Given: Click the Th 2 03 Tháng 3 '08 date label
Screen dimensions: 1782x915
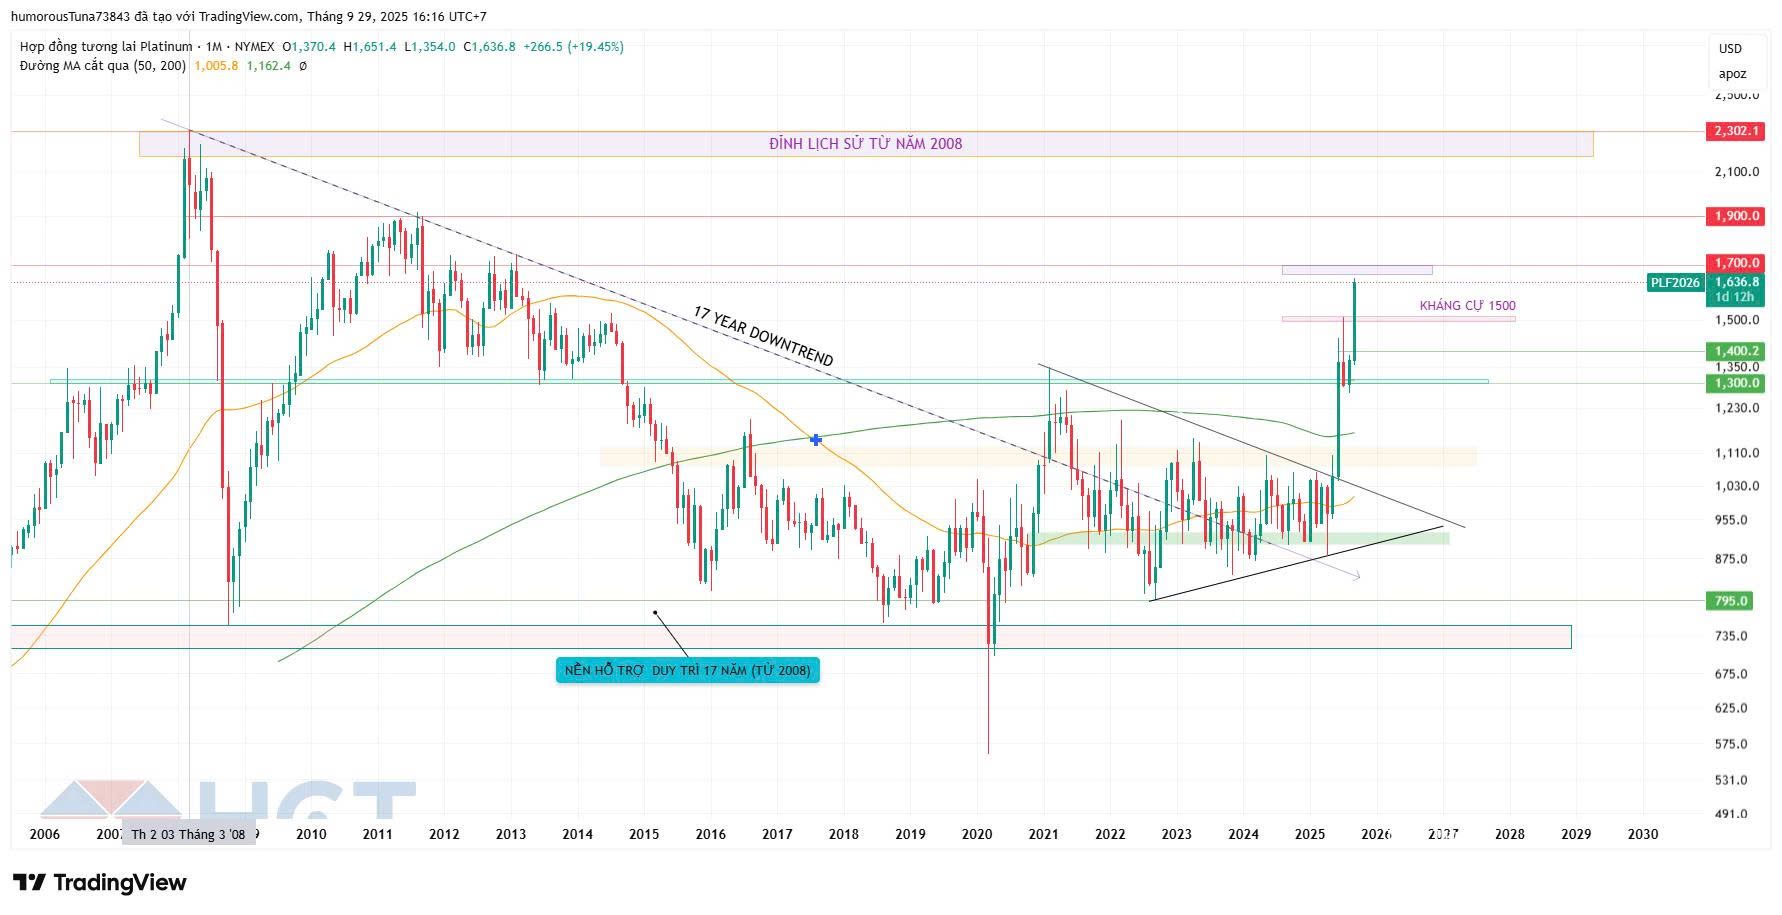Looking at the screenshot, I should click(188, 834).
